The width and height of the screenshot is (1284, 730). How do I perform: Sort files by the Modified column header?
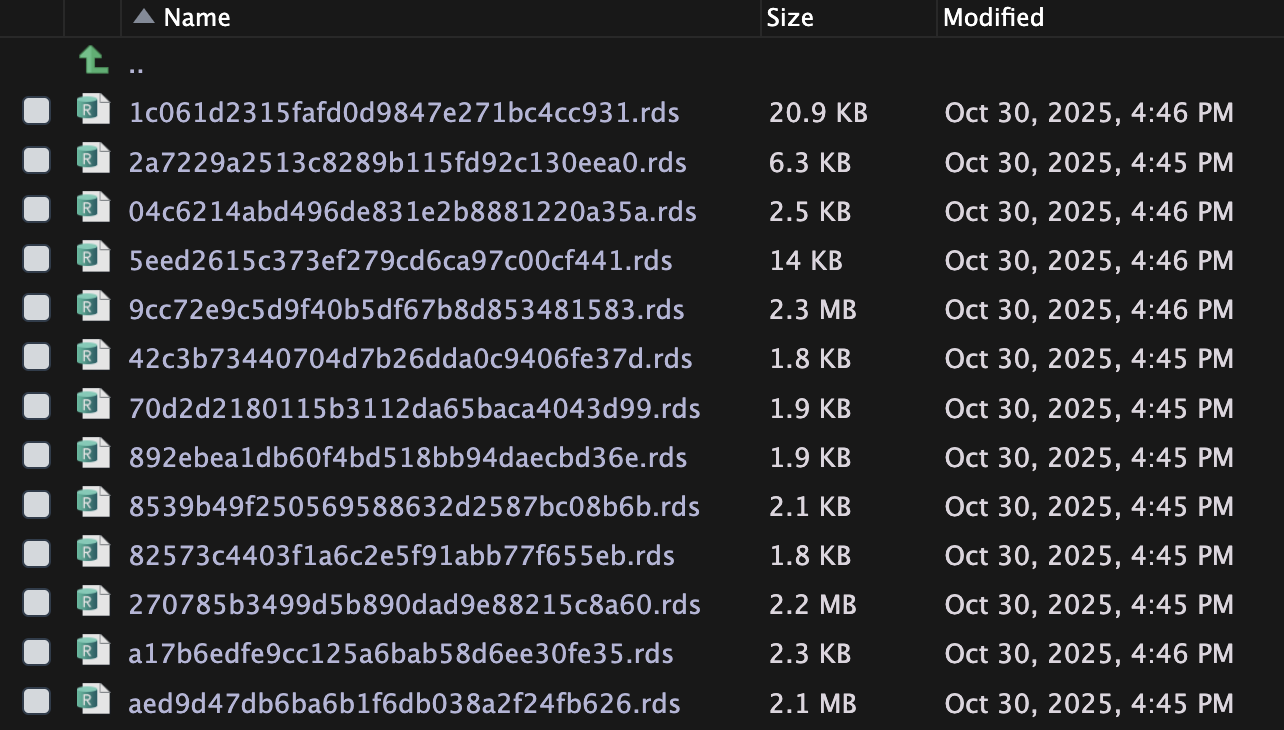pos(993,17)
